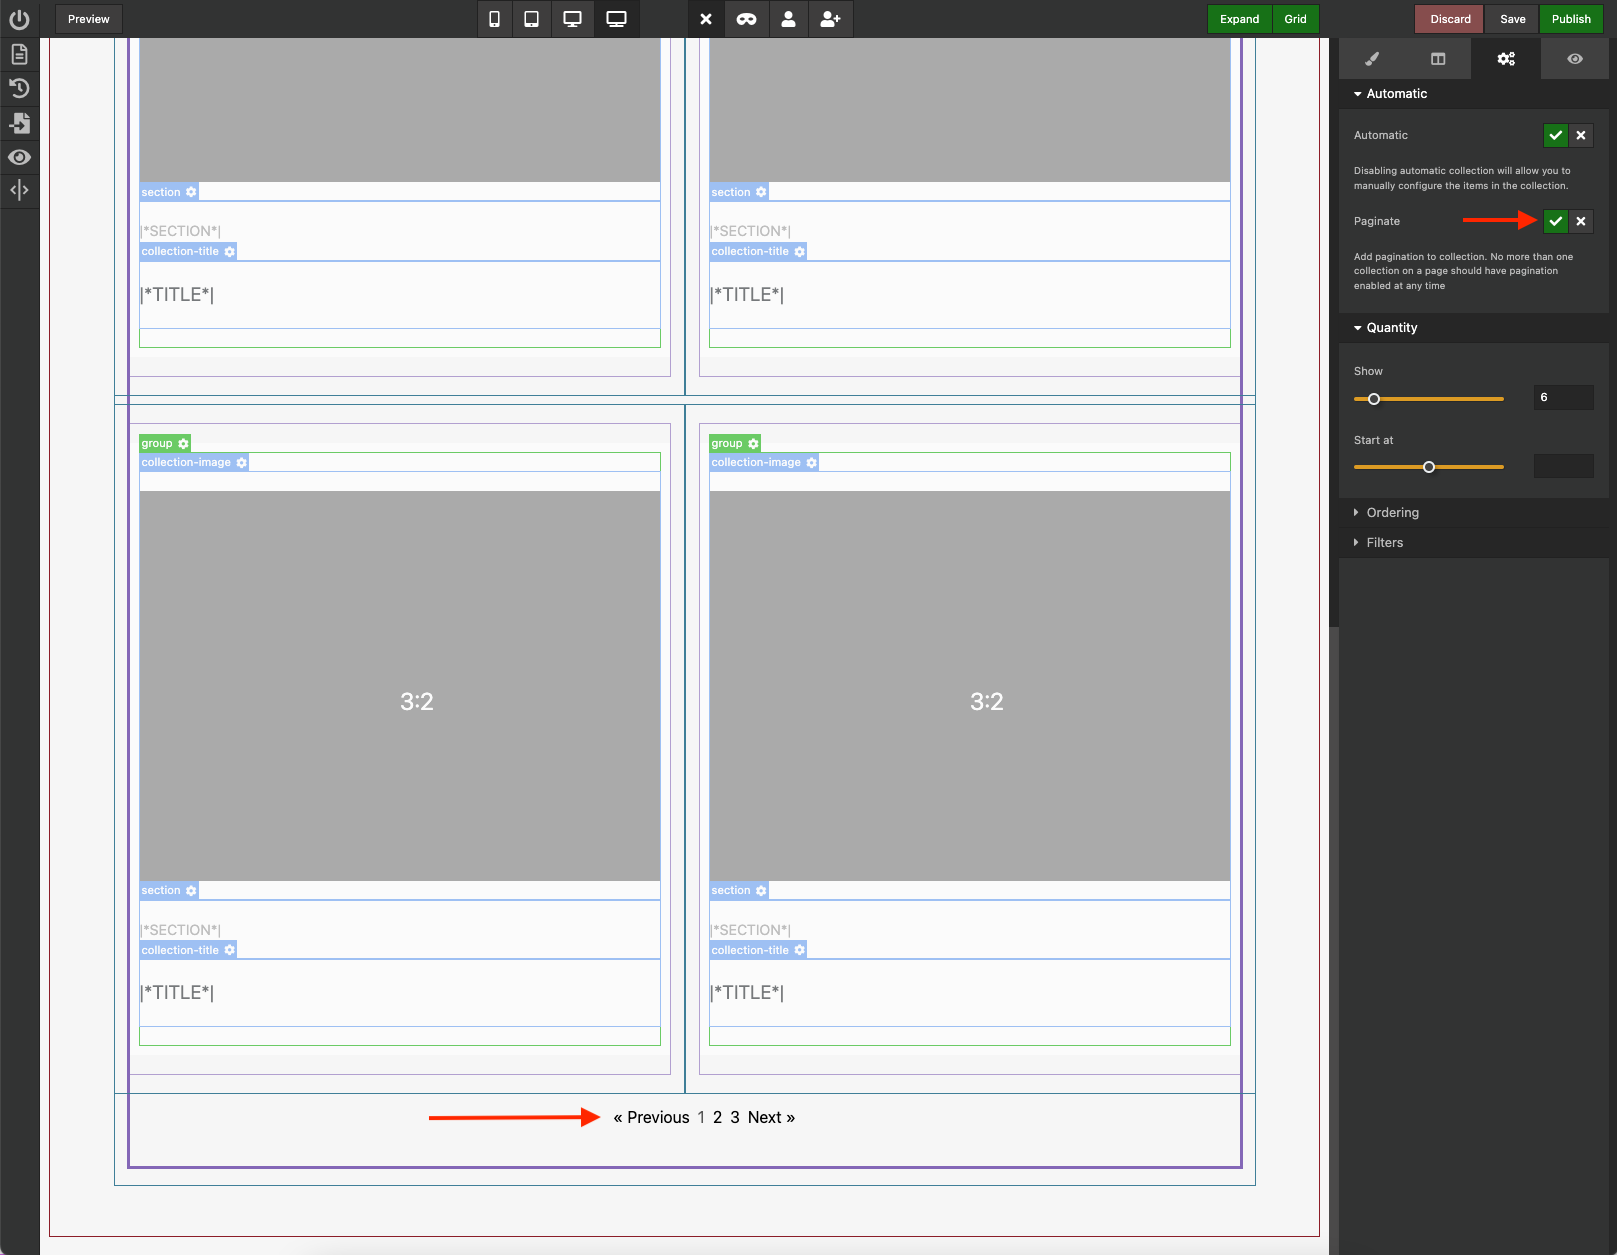Screen dimensions: 1617x1255
Task: Click the incognito mask icon
Action: tap(747, 19)
